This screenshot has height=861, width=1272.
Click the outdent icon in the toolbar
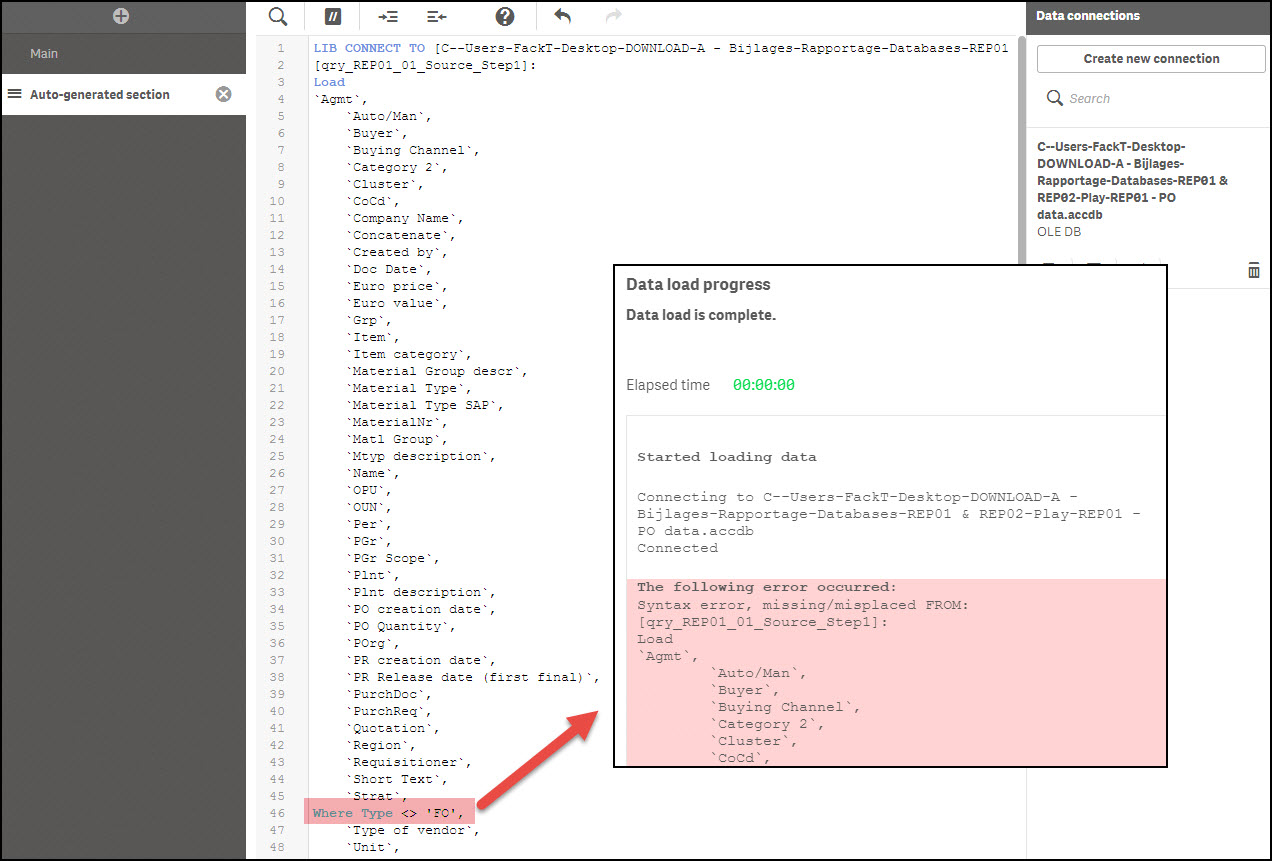click(x=436, y=16)
